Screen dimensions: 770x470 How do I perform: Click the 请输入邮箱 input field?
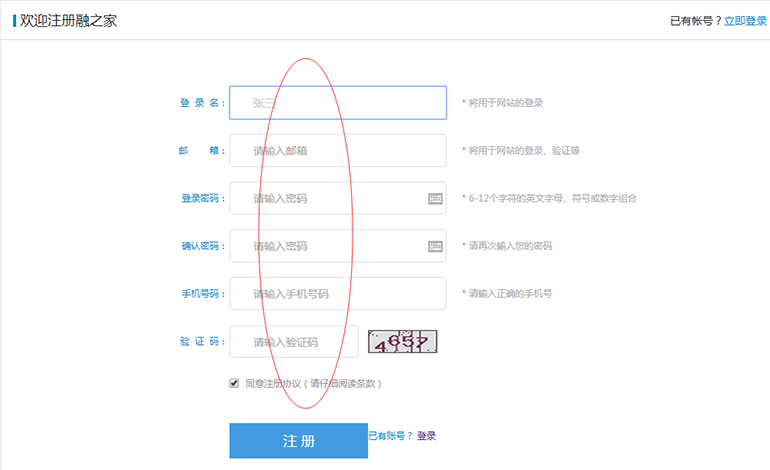[337, 150]
